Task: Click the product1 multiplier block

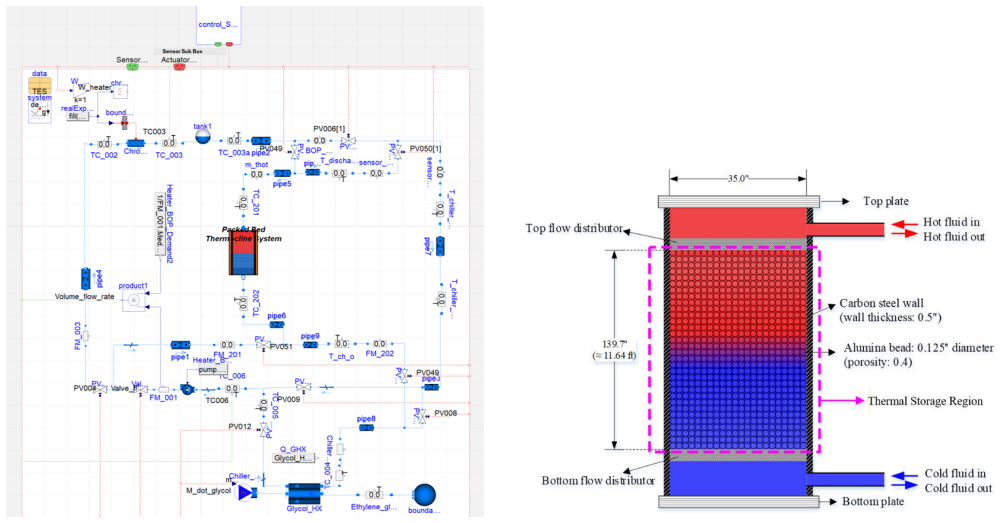Action: 134,300
